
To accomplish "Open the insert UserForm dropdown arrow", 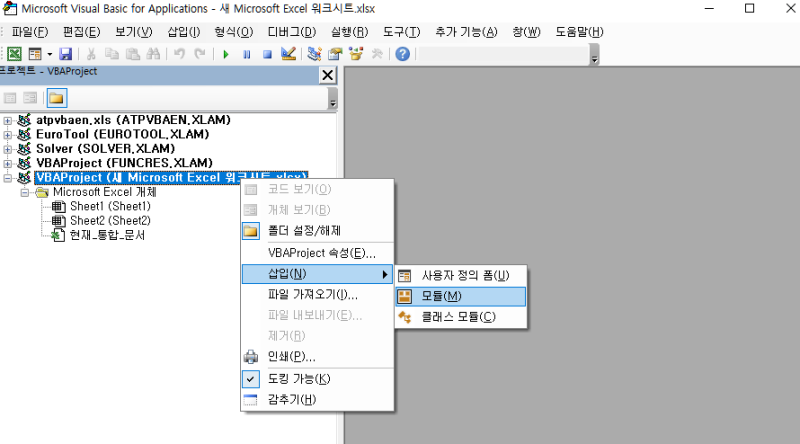I will [x=49, y=54].
